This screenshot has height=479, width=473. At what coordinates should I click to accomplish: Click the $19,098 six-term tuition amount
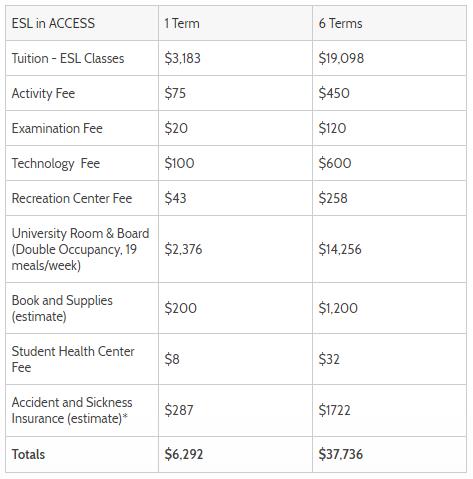click(x=341, y=58)
